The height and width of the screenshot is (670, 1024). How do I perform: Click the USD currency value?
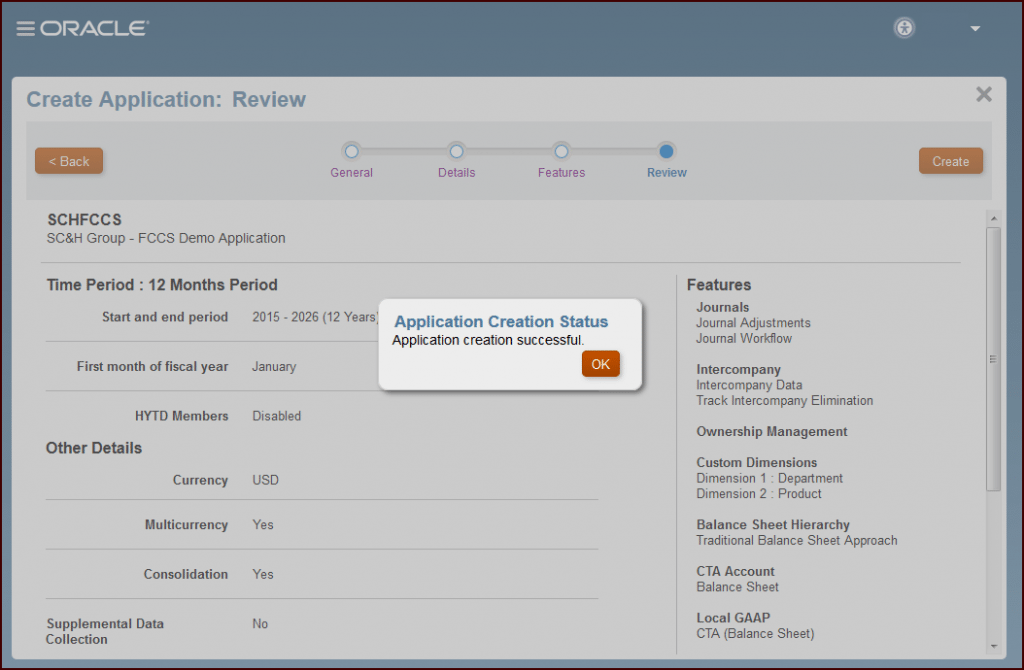pyautogui.click(x=265, y=480)
